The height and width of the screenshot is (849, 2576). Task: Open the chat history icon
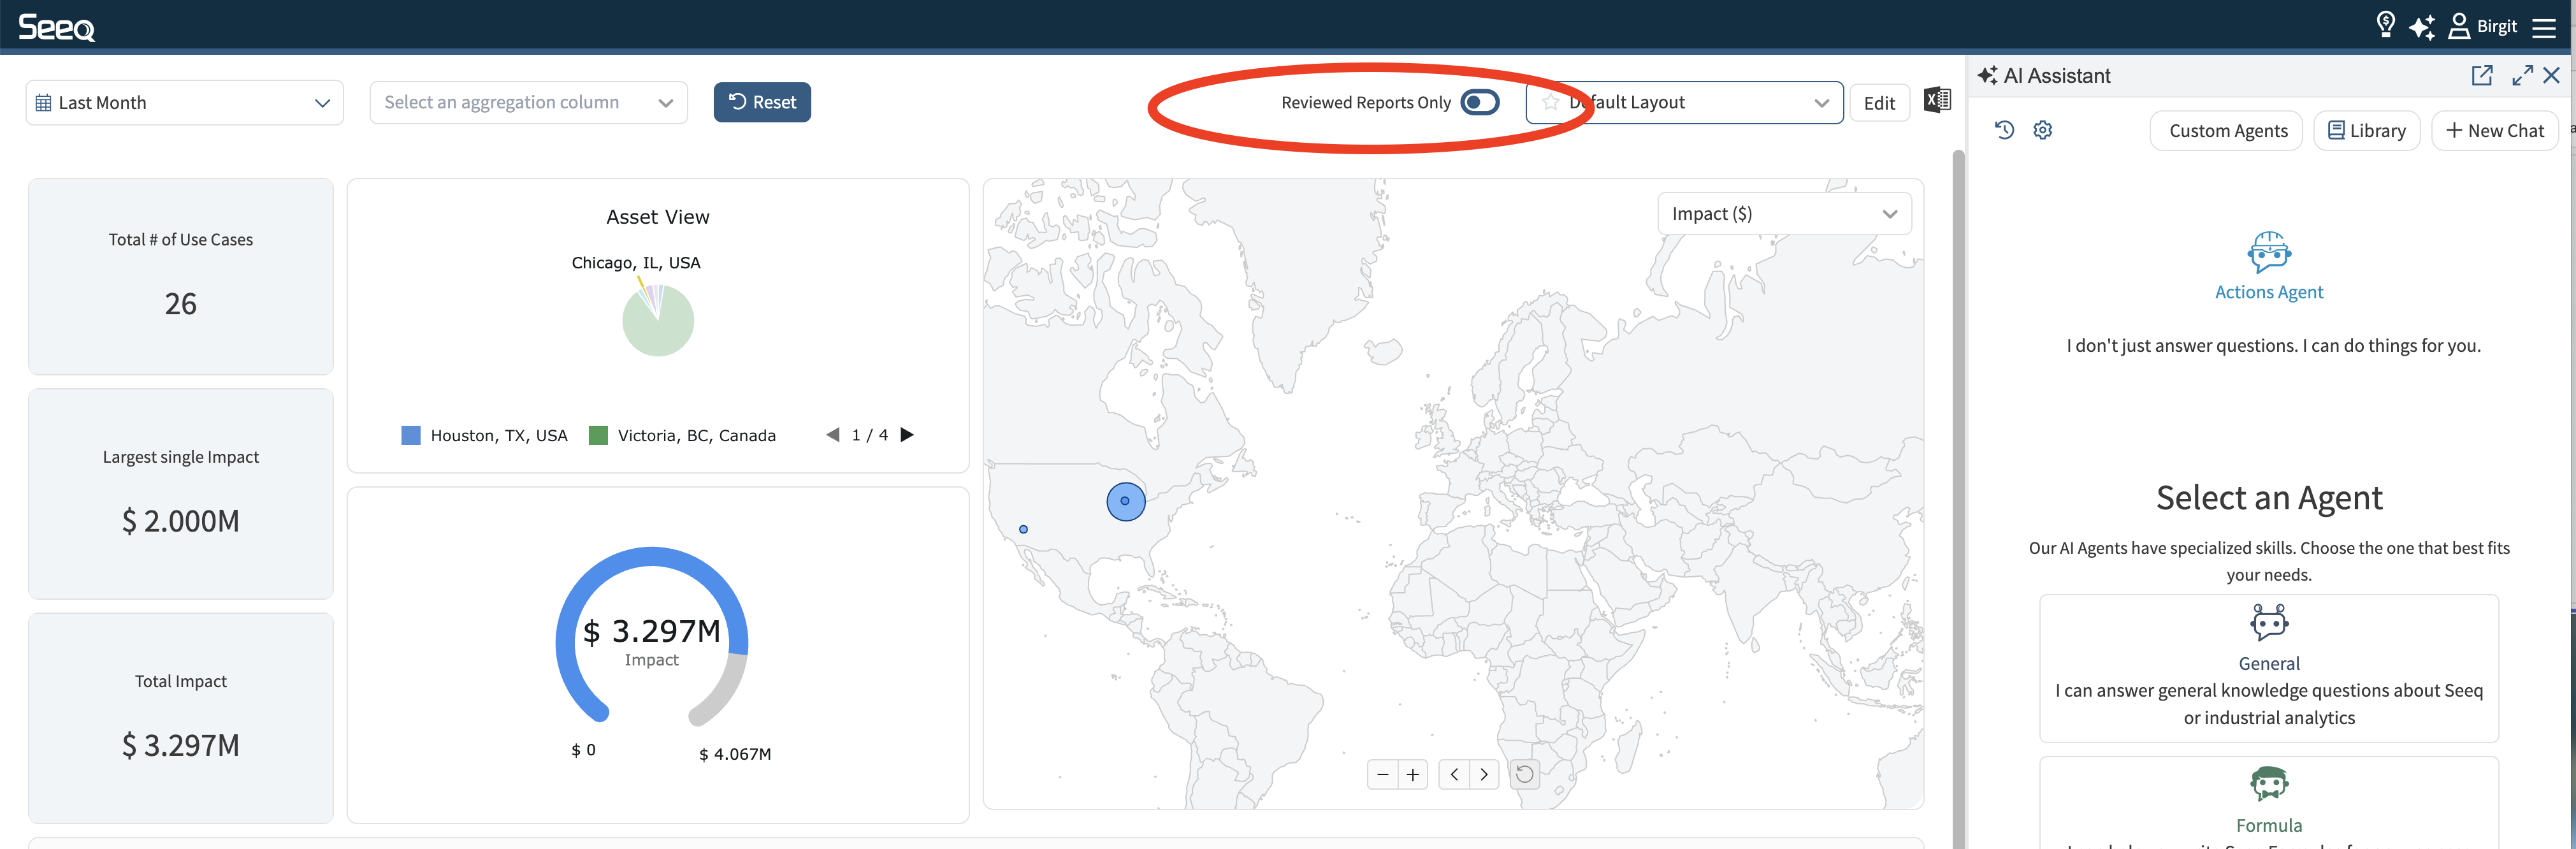(x=2004, y=130)
